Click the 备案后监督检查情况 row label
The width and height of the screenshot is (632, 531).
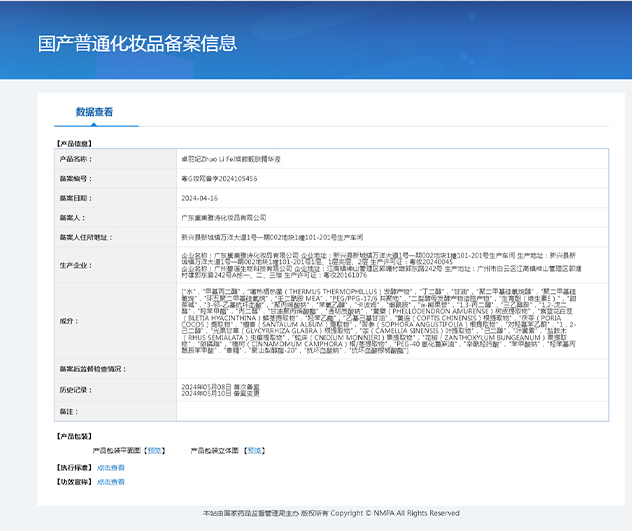tap(98, 369)
